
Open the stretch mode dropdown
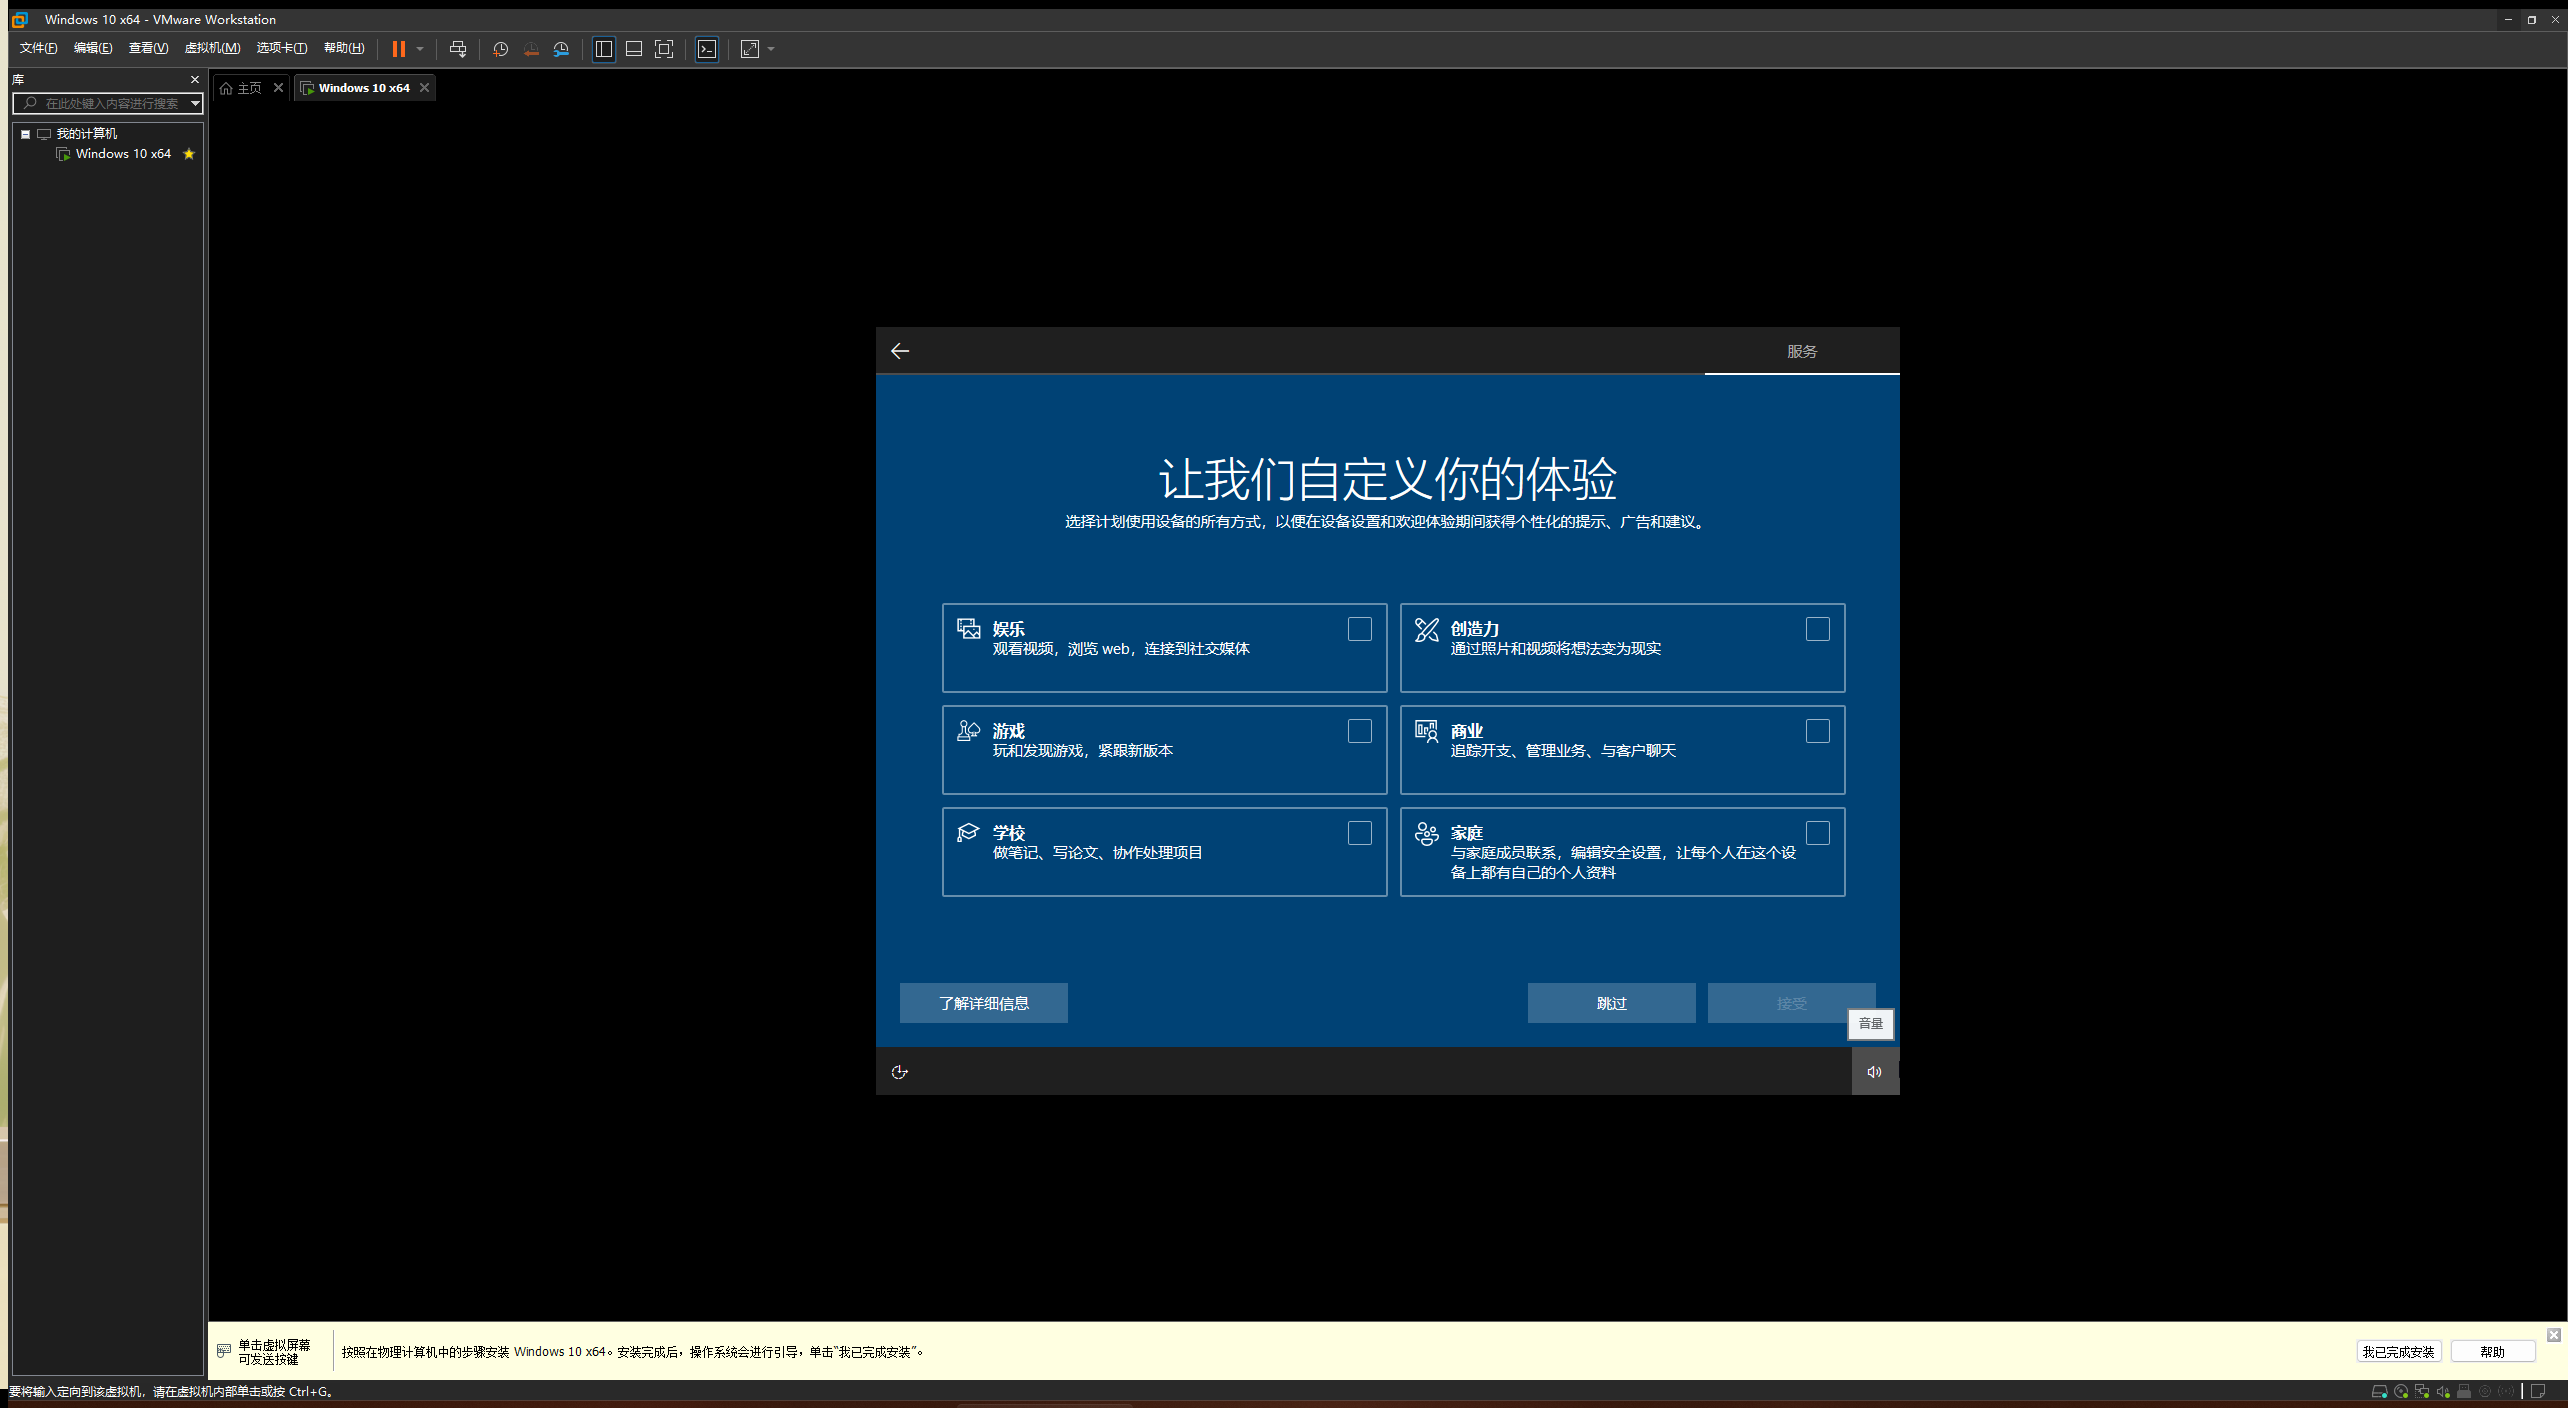coord(768,49)
